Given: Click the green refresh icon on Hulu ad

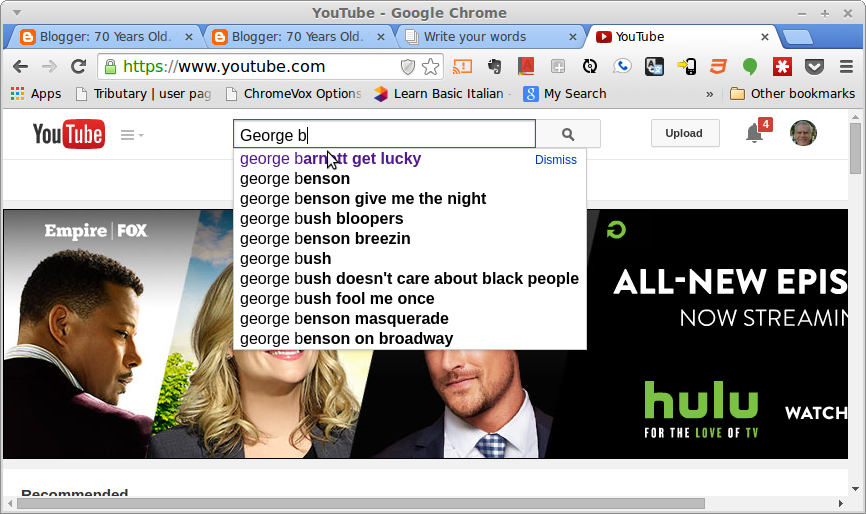Looking at the screenshot, I should point(616,230).
